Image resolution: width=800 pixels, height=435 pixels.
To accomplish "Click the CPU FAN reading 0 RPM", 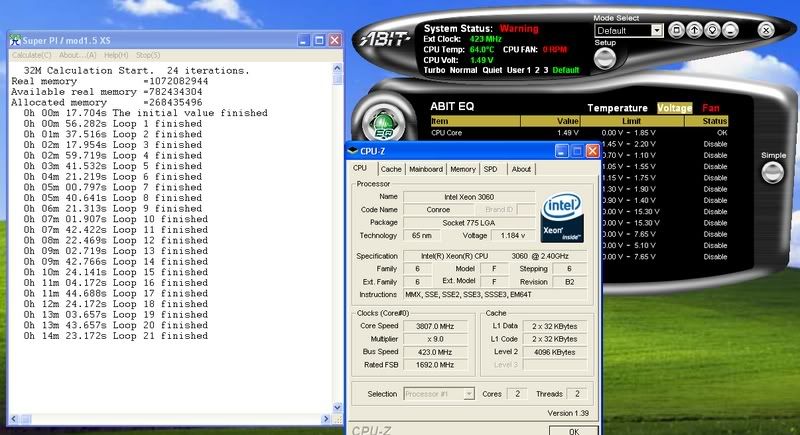I will (555, 49).
